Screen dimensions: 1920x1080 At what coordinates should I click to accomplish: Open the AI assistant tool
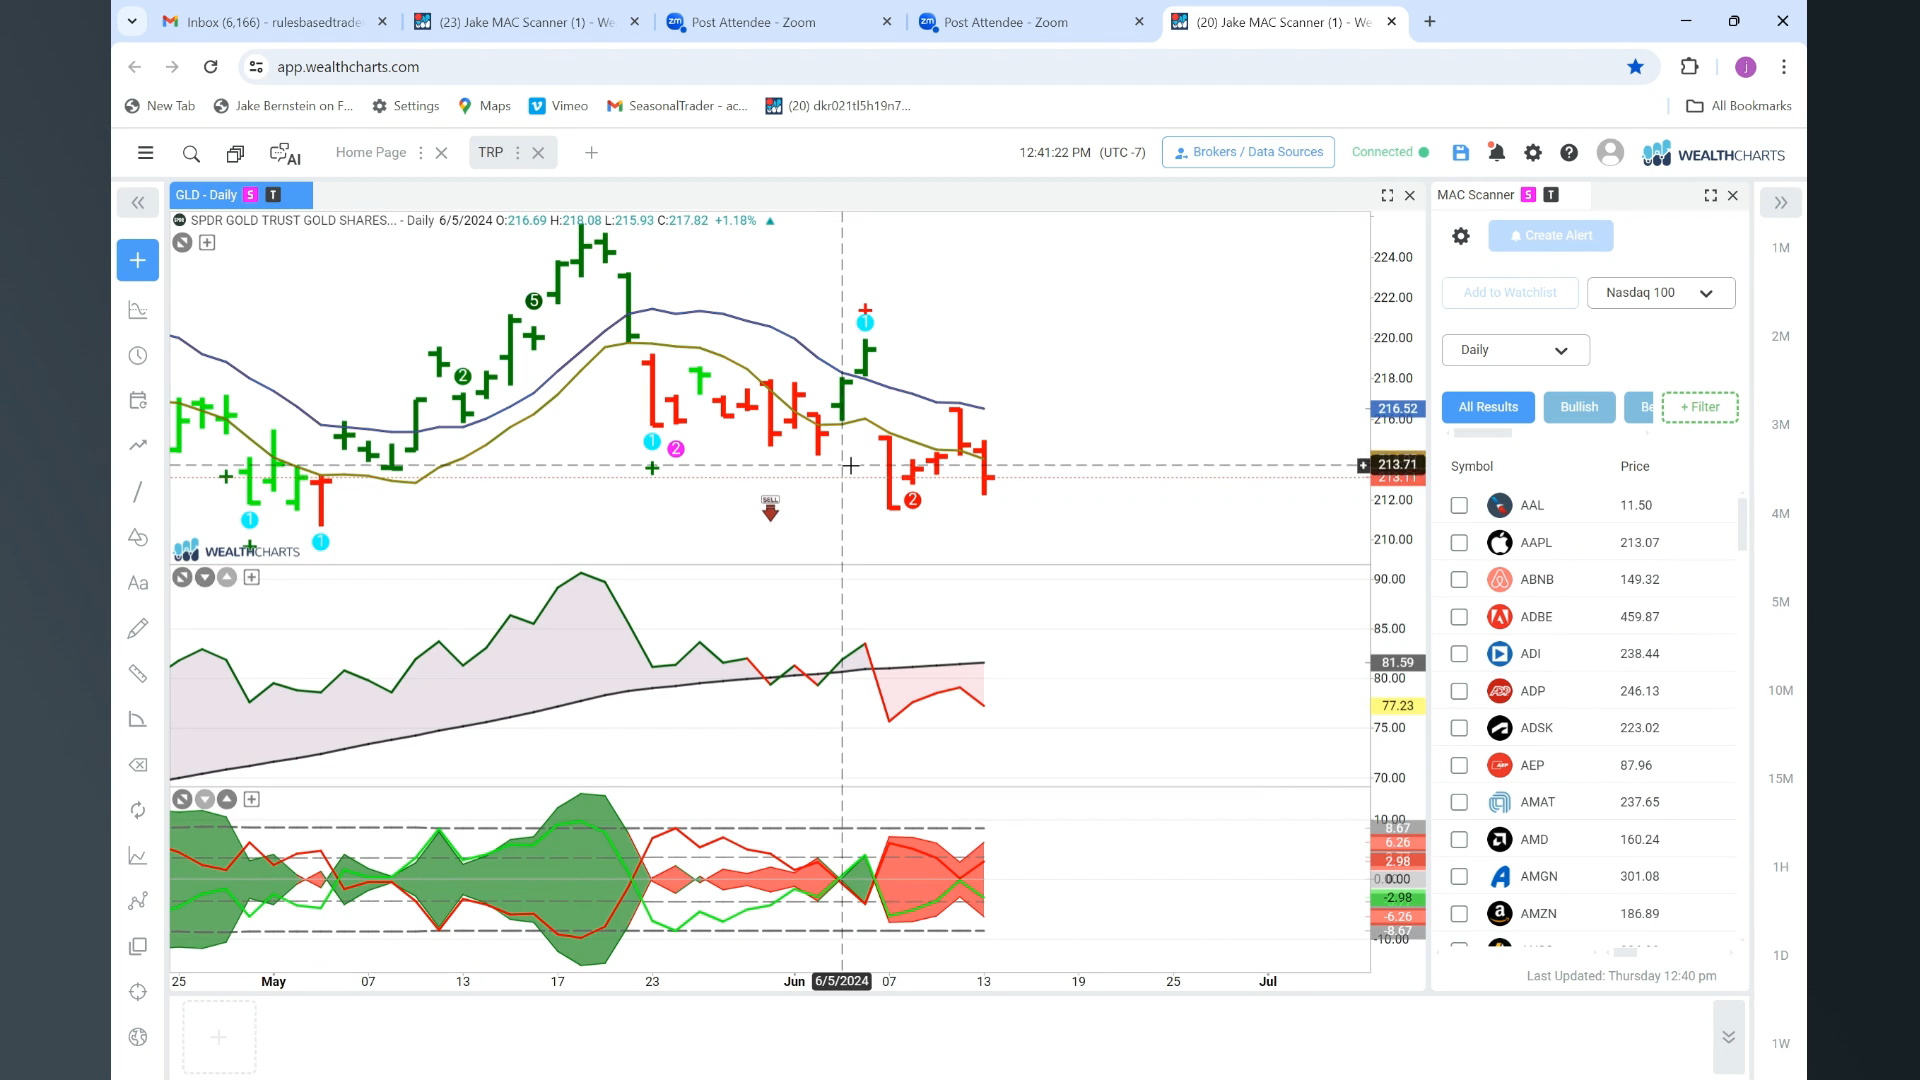point(285,153)
